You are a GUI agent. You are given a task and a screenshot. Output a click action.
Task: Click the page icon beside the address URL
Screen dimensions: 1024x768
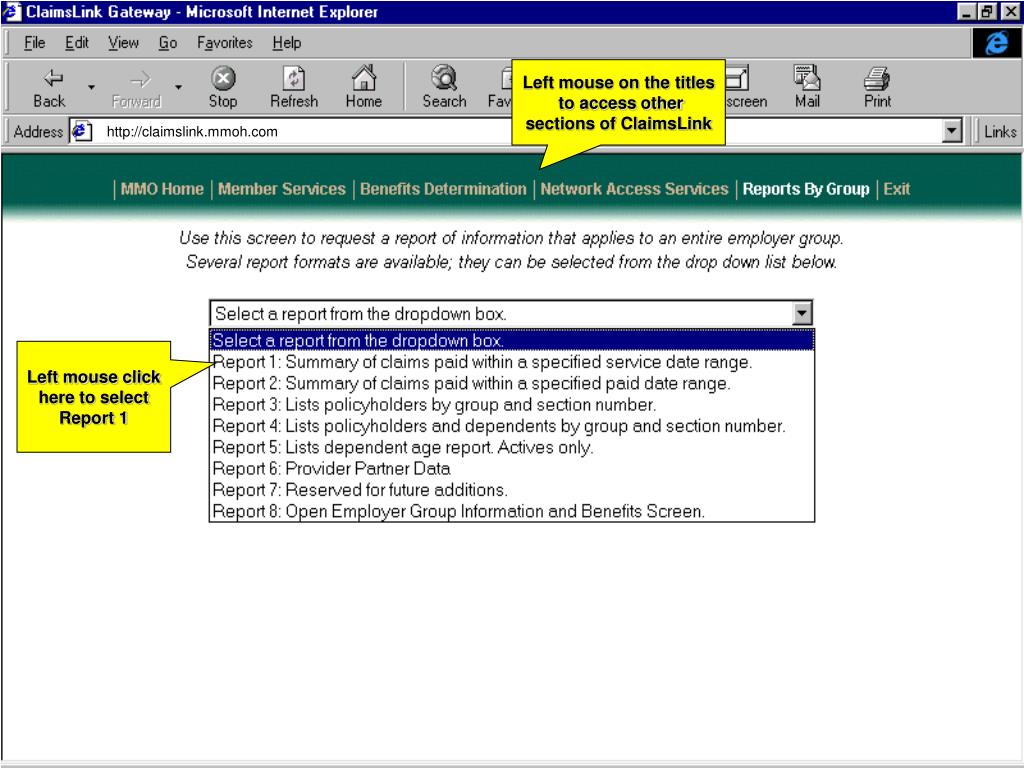point(81,131)
